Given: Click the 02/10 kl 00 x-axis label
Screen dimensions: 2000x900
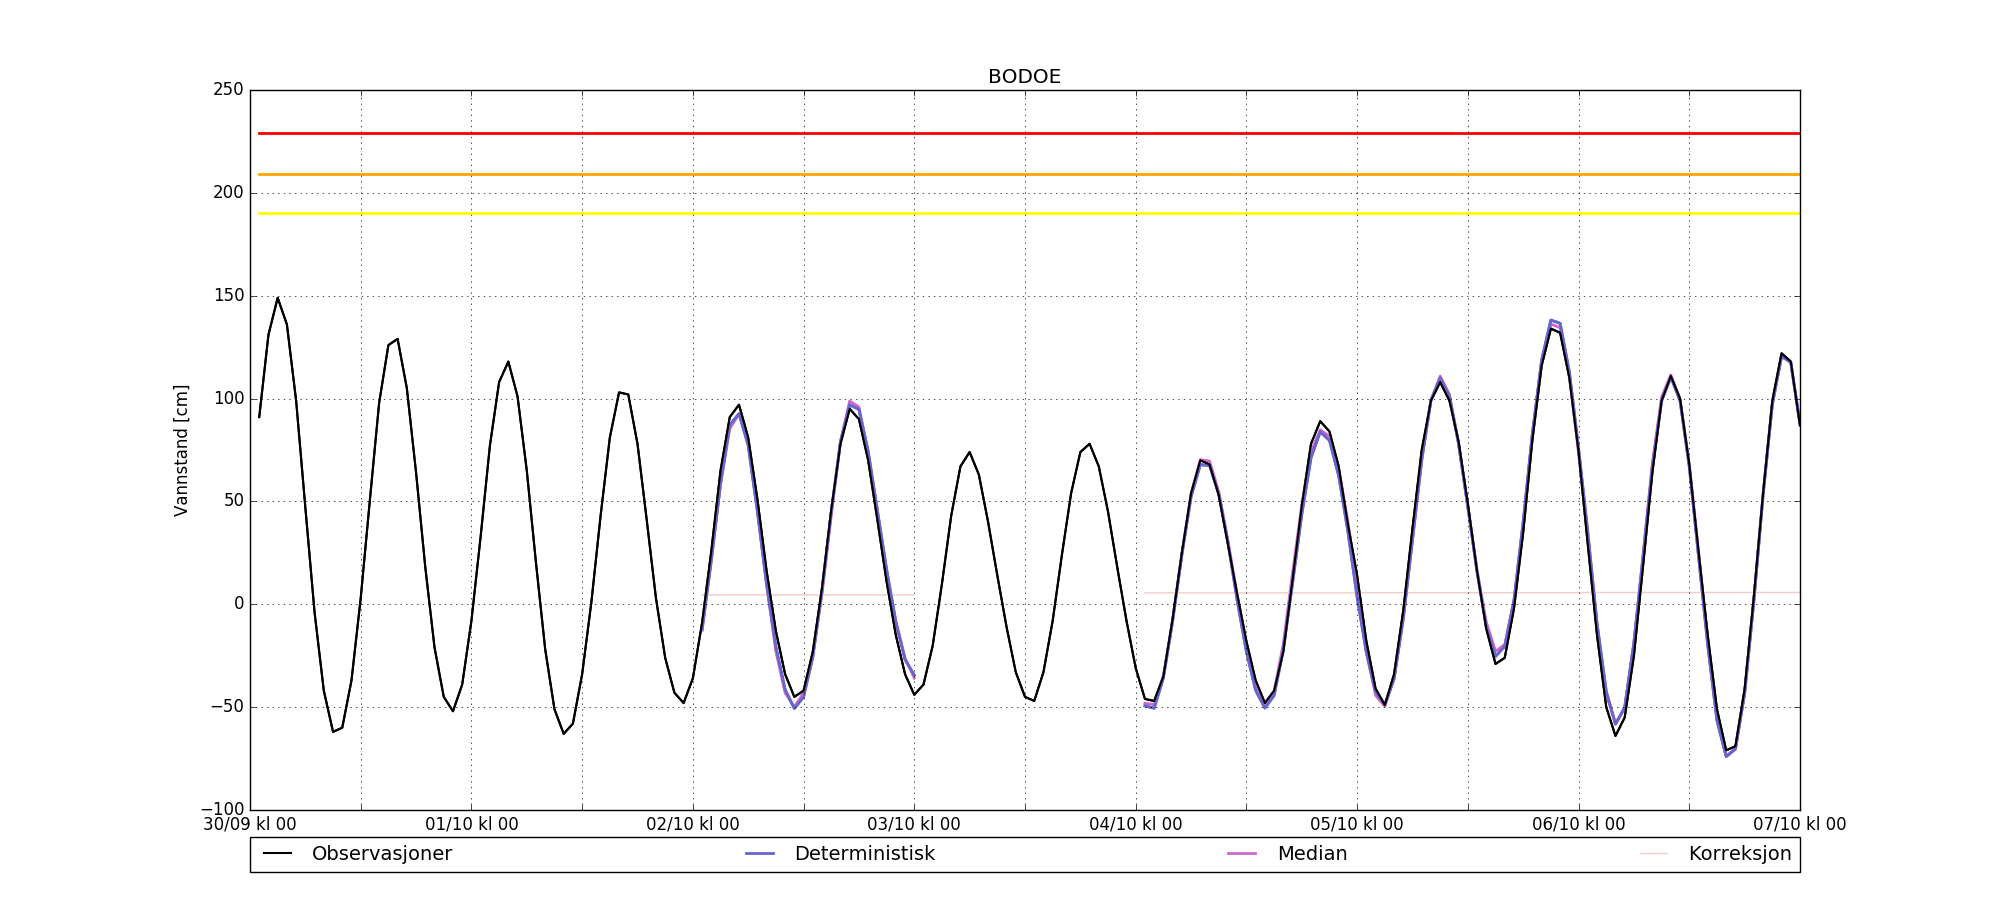Looking at the screenshot, I should (x=693, y=825).
